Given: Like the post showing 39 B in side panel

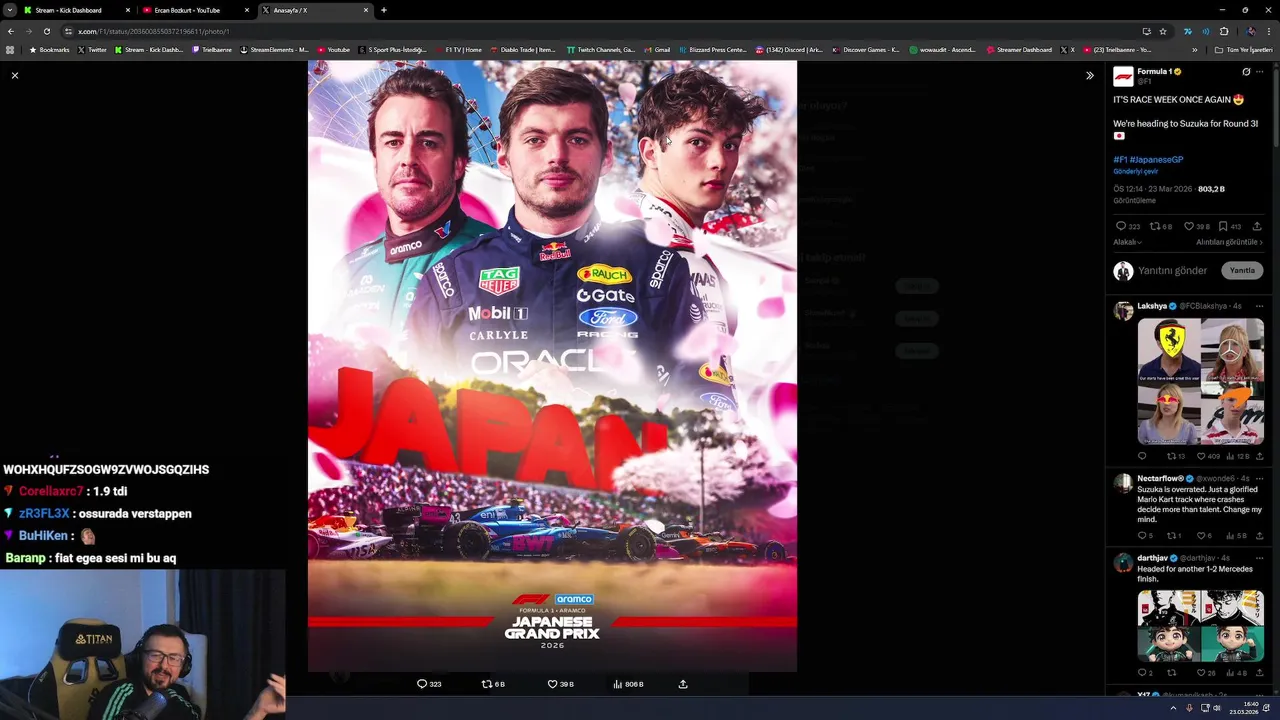Looking at the screenshot, I should click(x=1189, y=227).
